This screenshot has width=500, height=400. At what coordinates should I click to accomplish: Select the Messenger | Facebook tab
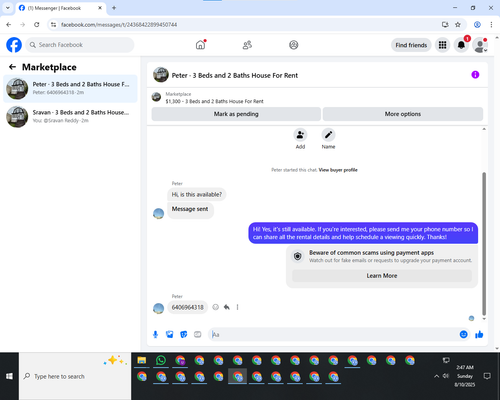[x=61, y=8]
